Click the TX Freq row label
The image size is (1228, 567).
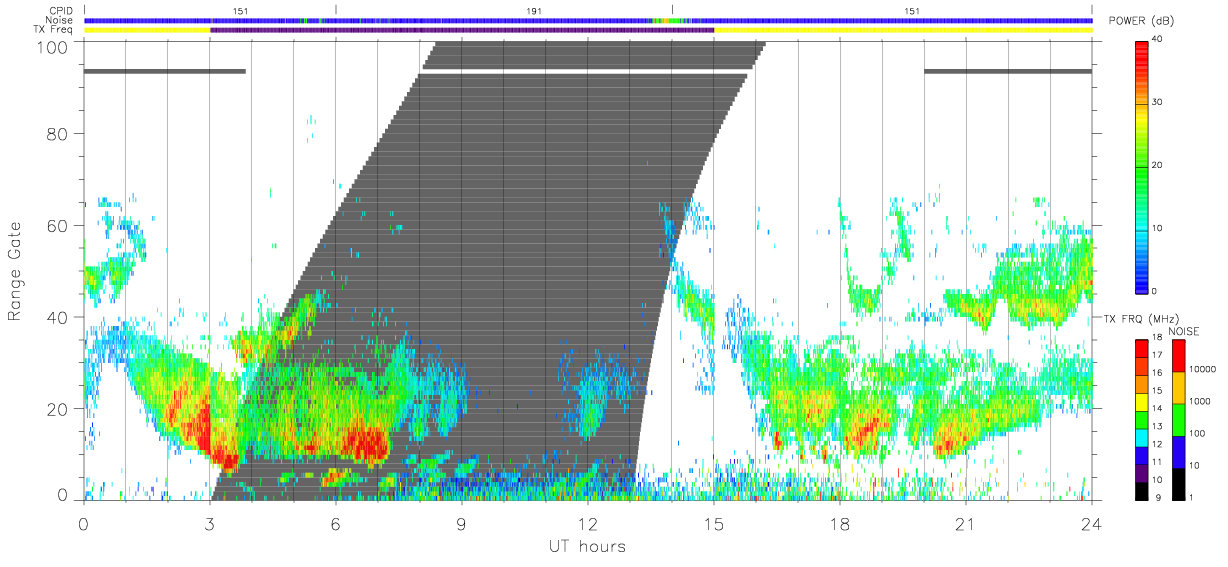[55, 30]
